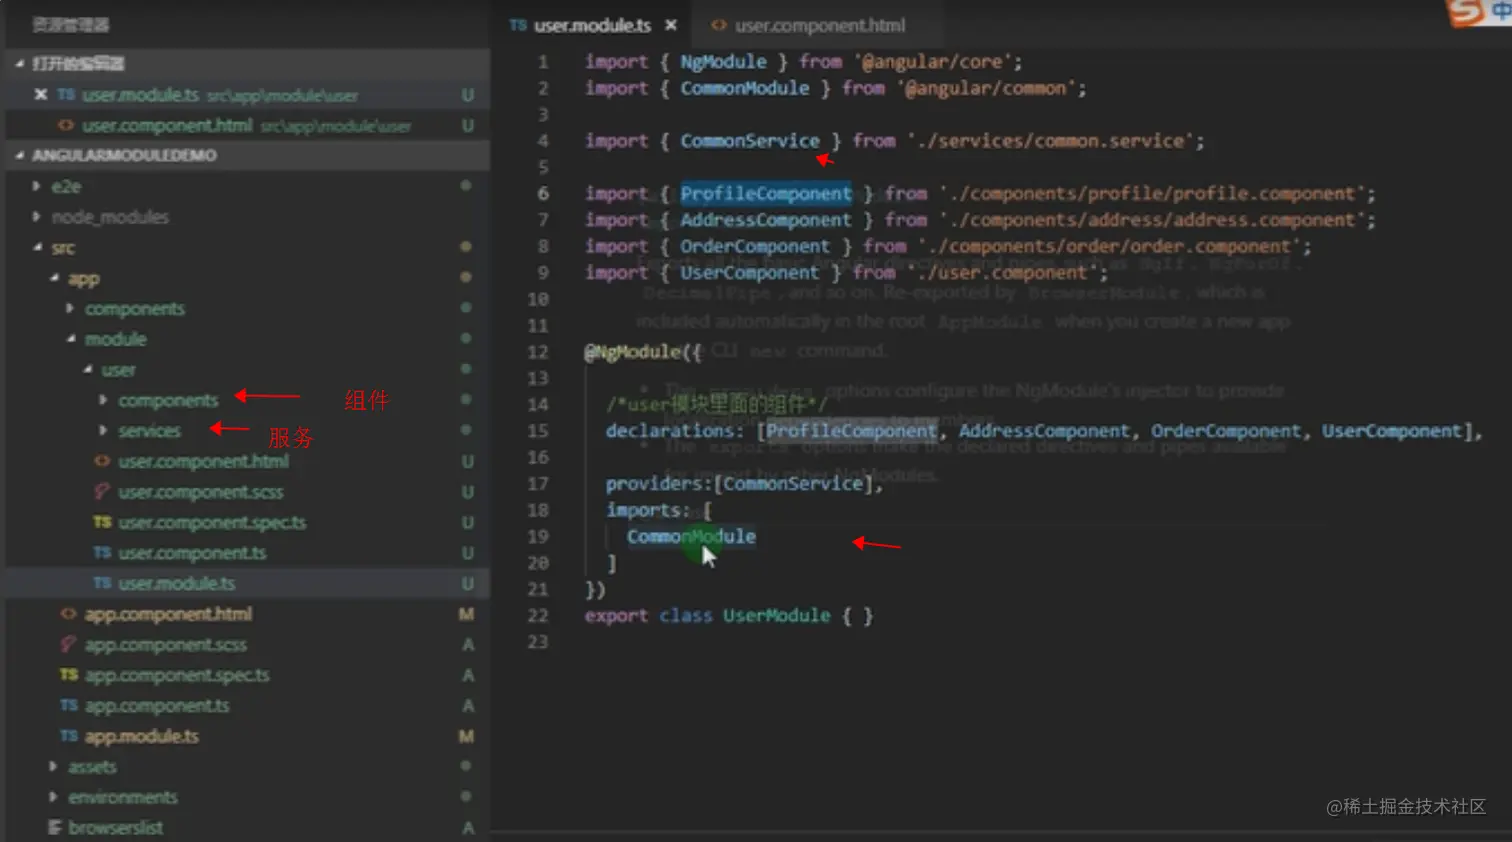Open user.component.scss file
The width and height of the screenshot is (1512, 842).
click(200, 492)
